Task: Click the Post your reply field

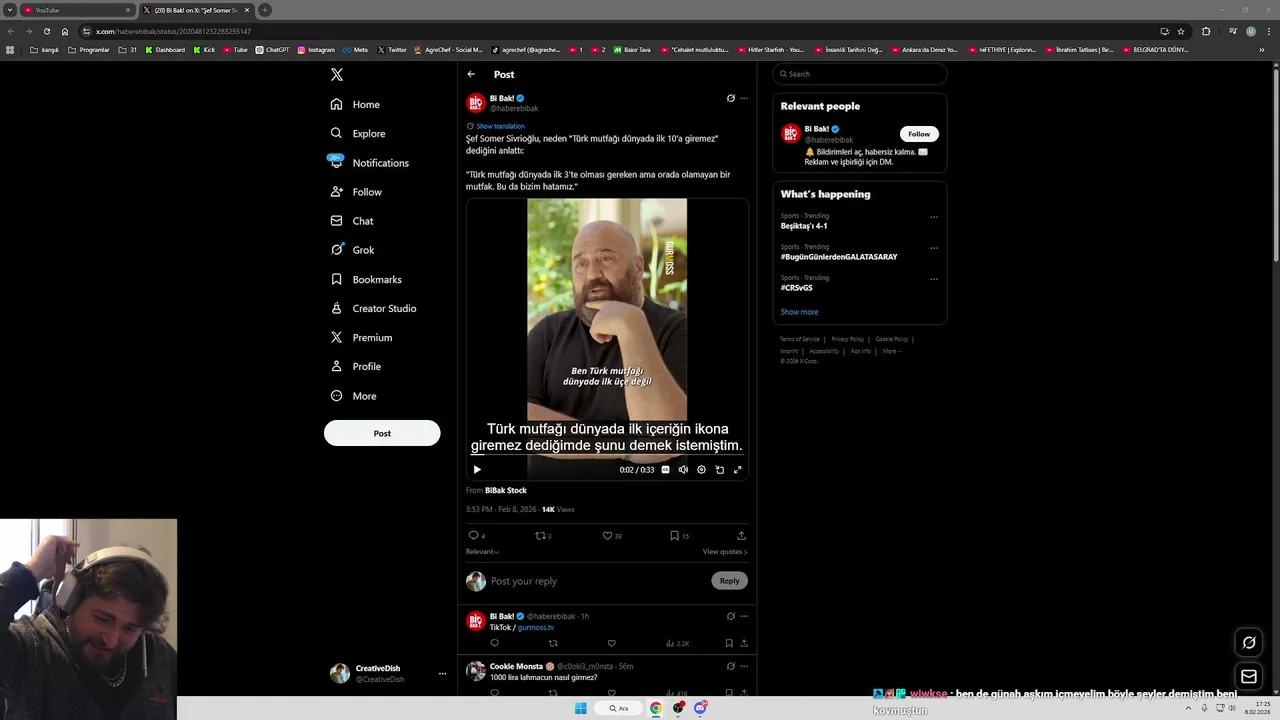Action: click(x=598, y=581)
